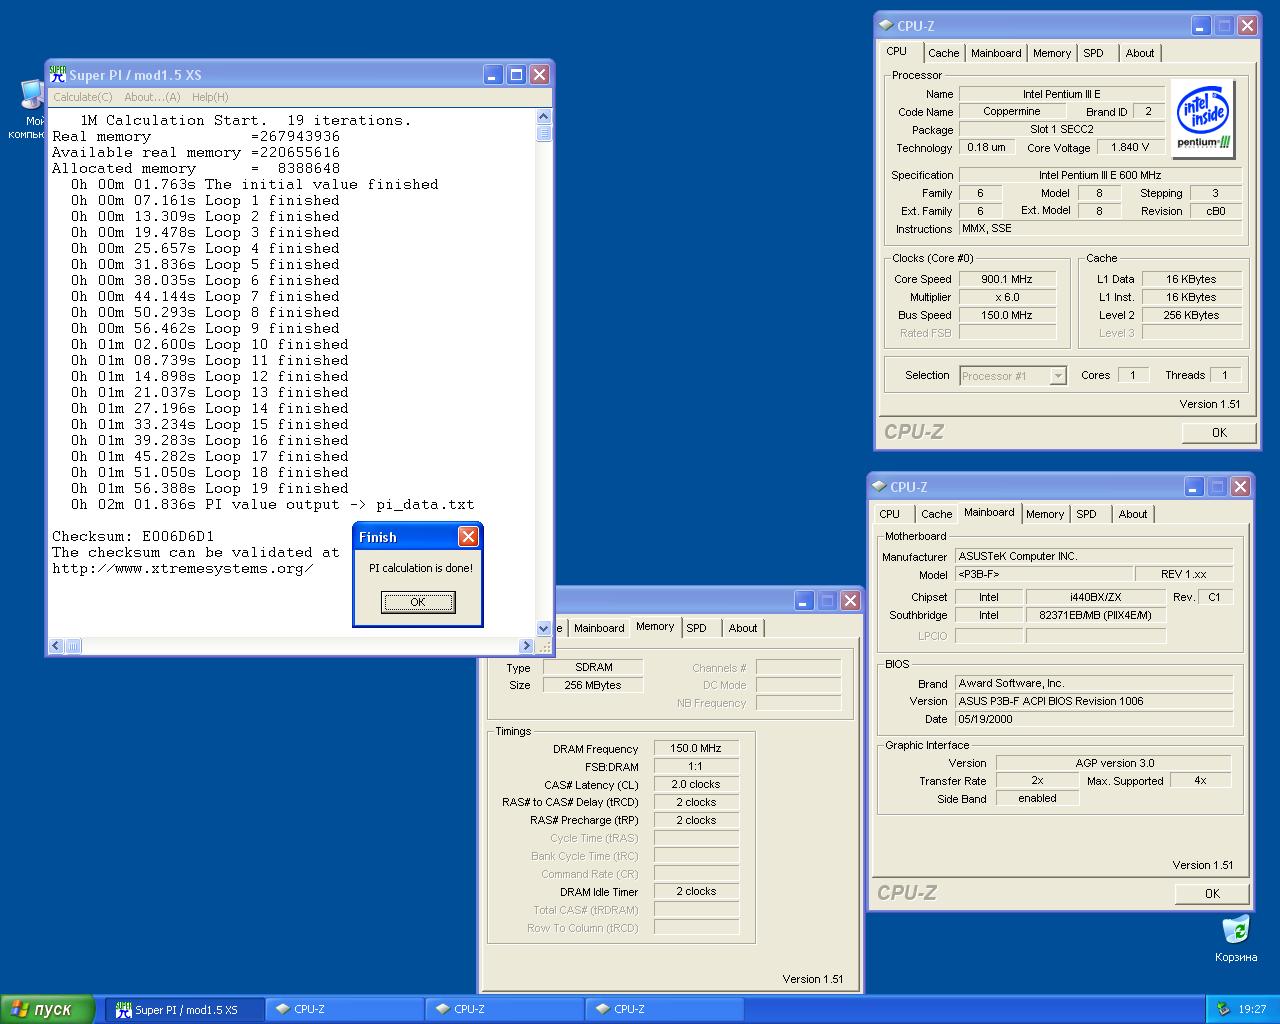Click Core Voltage value 1.840 V
This screenshot has height=1024, width=1280.
click(1131, 147)
